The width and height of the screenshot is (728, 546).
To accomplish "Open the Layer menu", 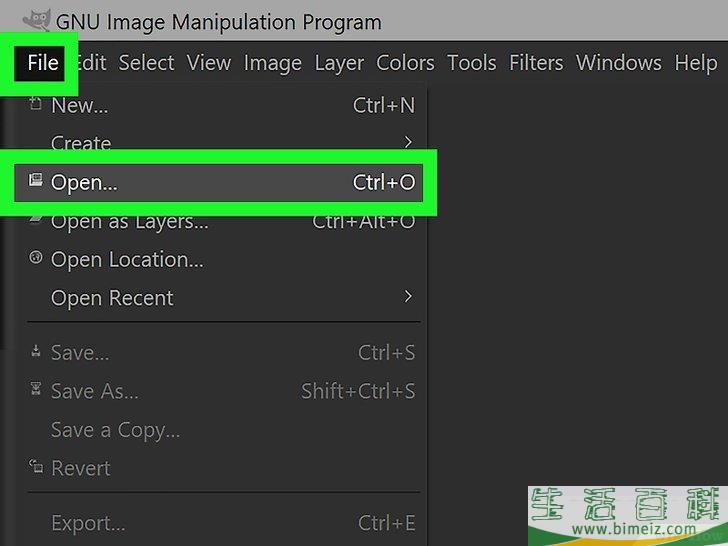I will coord(339,63).
